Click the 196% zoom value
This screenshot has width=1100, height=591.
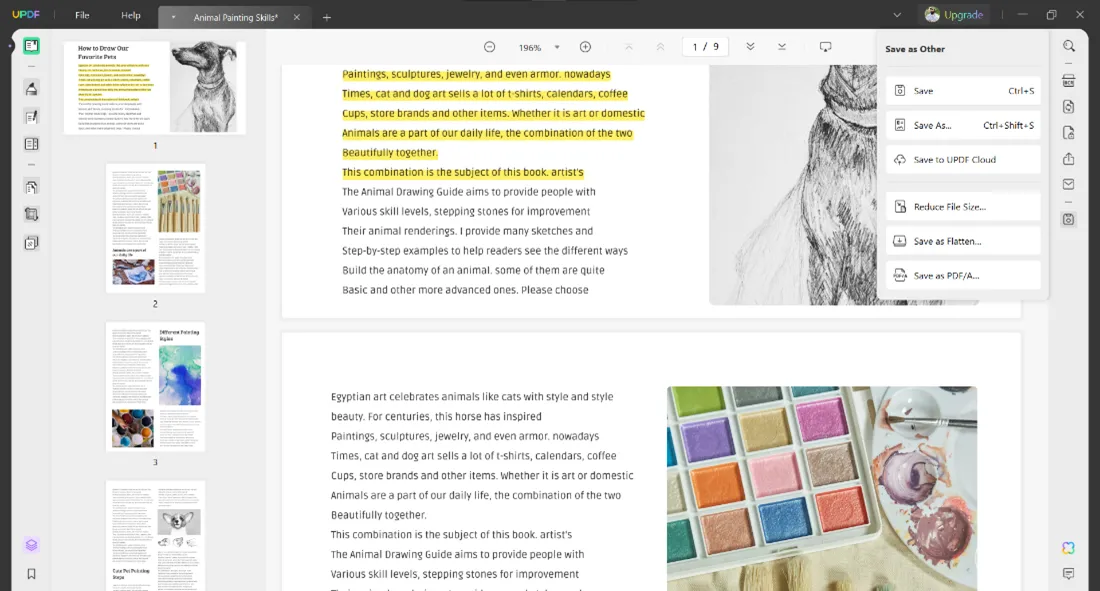point(530,48)
